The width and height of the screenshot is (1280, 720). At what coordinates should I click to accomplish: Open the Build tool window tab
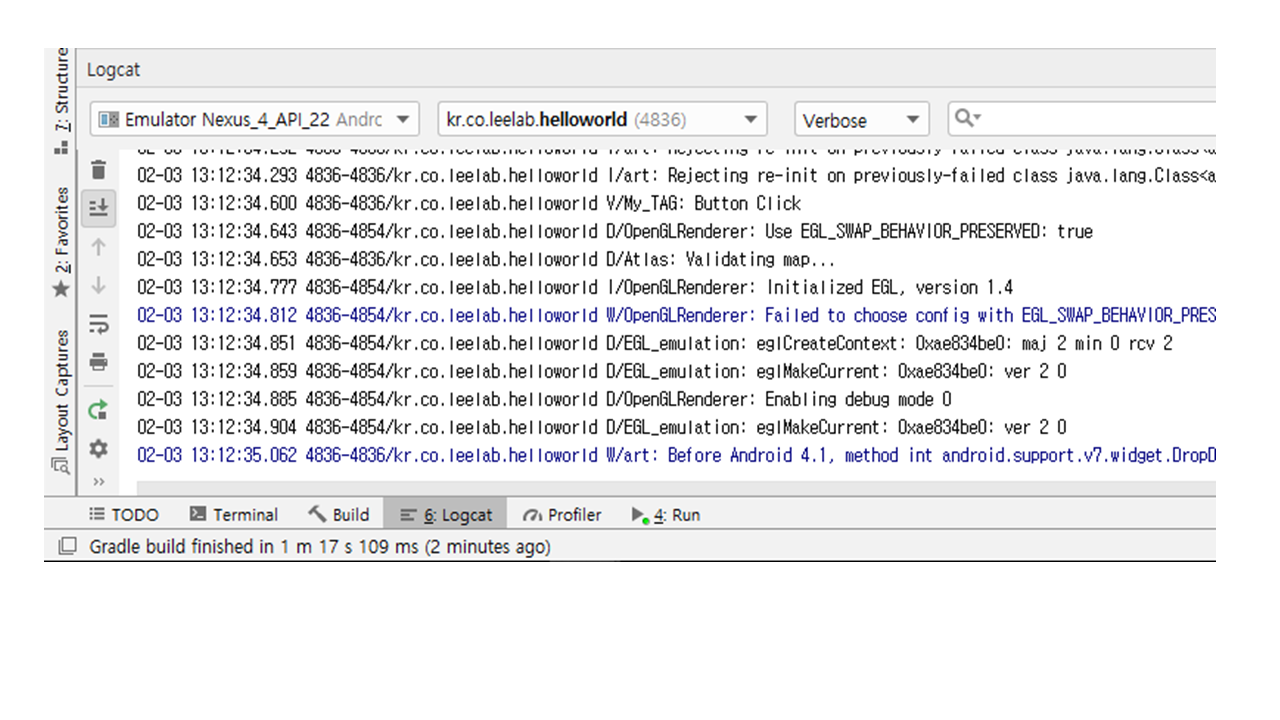(339, 515)
